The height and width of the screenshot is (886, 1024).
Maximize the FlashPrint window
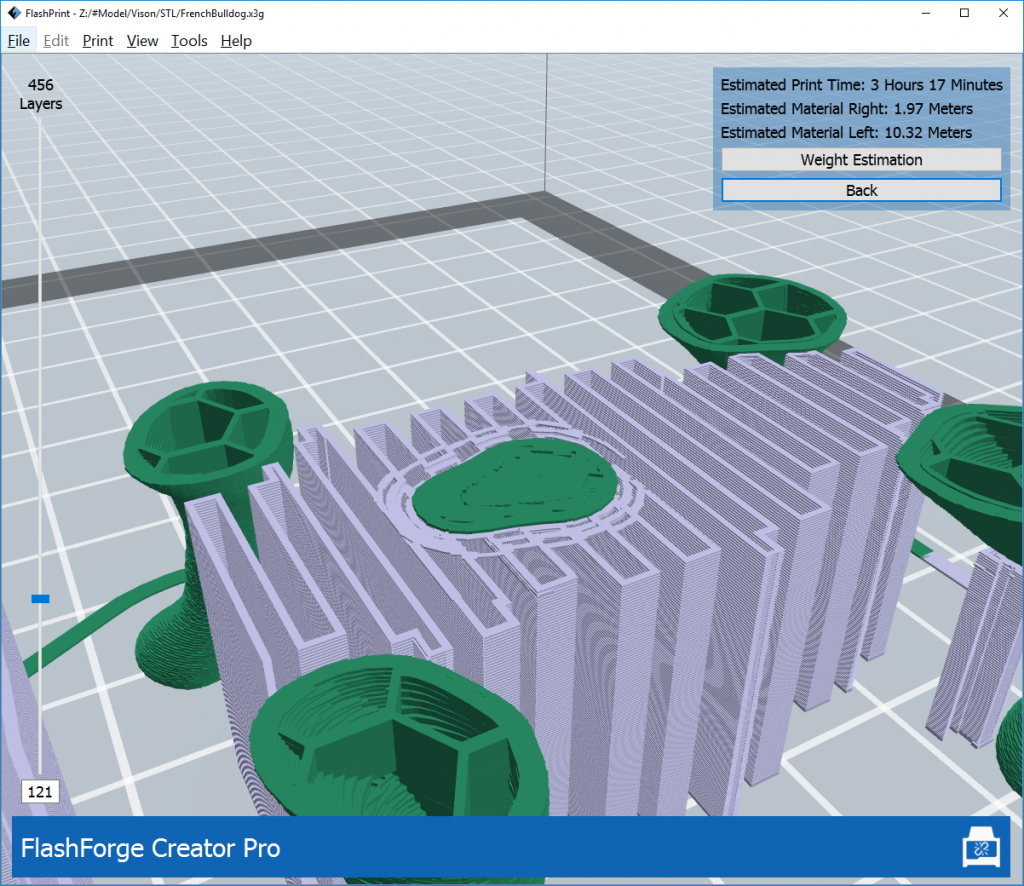coord(964,13)
